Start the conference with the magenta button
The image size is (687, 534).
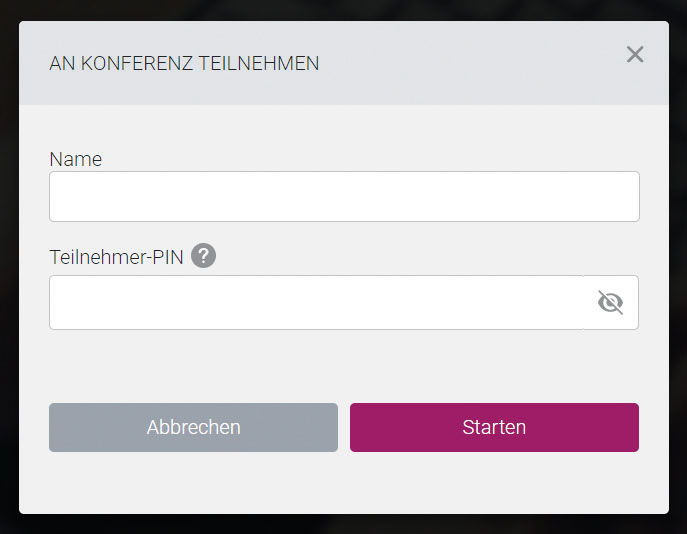[x=494, y=427]
